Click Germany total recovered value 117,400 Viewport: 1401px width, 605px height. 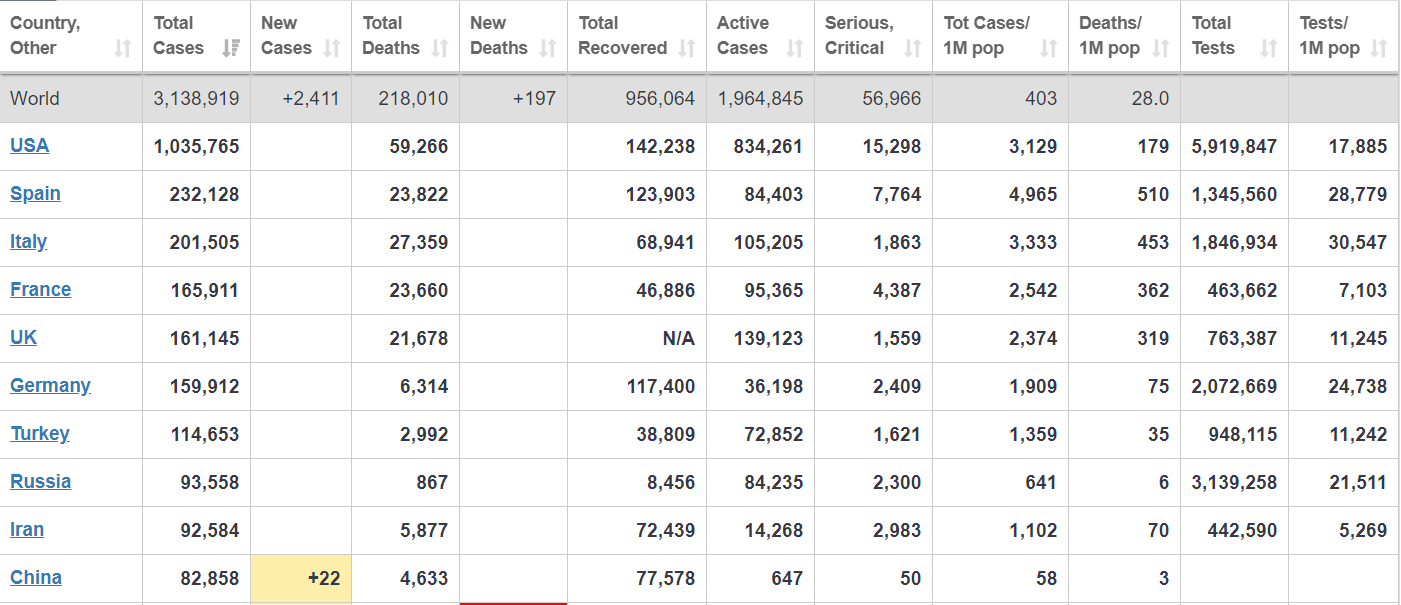pyautogui.click(x=659, y=386)
